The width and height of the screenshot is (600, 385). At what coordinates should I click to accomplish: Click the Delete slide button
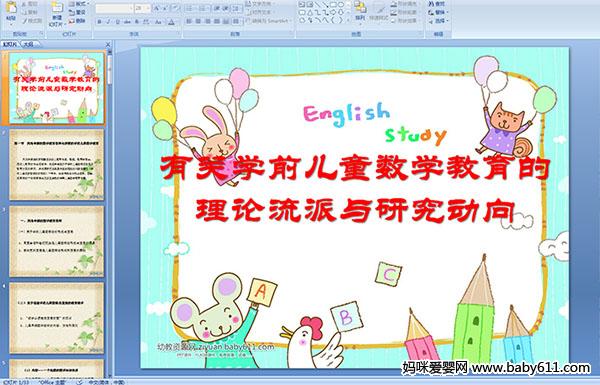pos(77,21)
